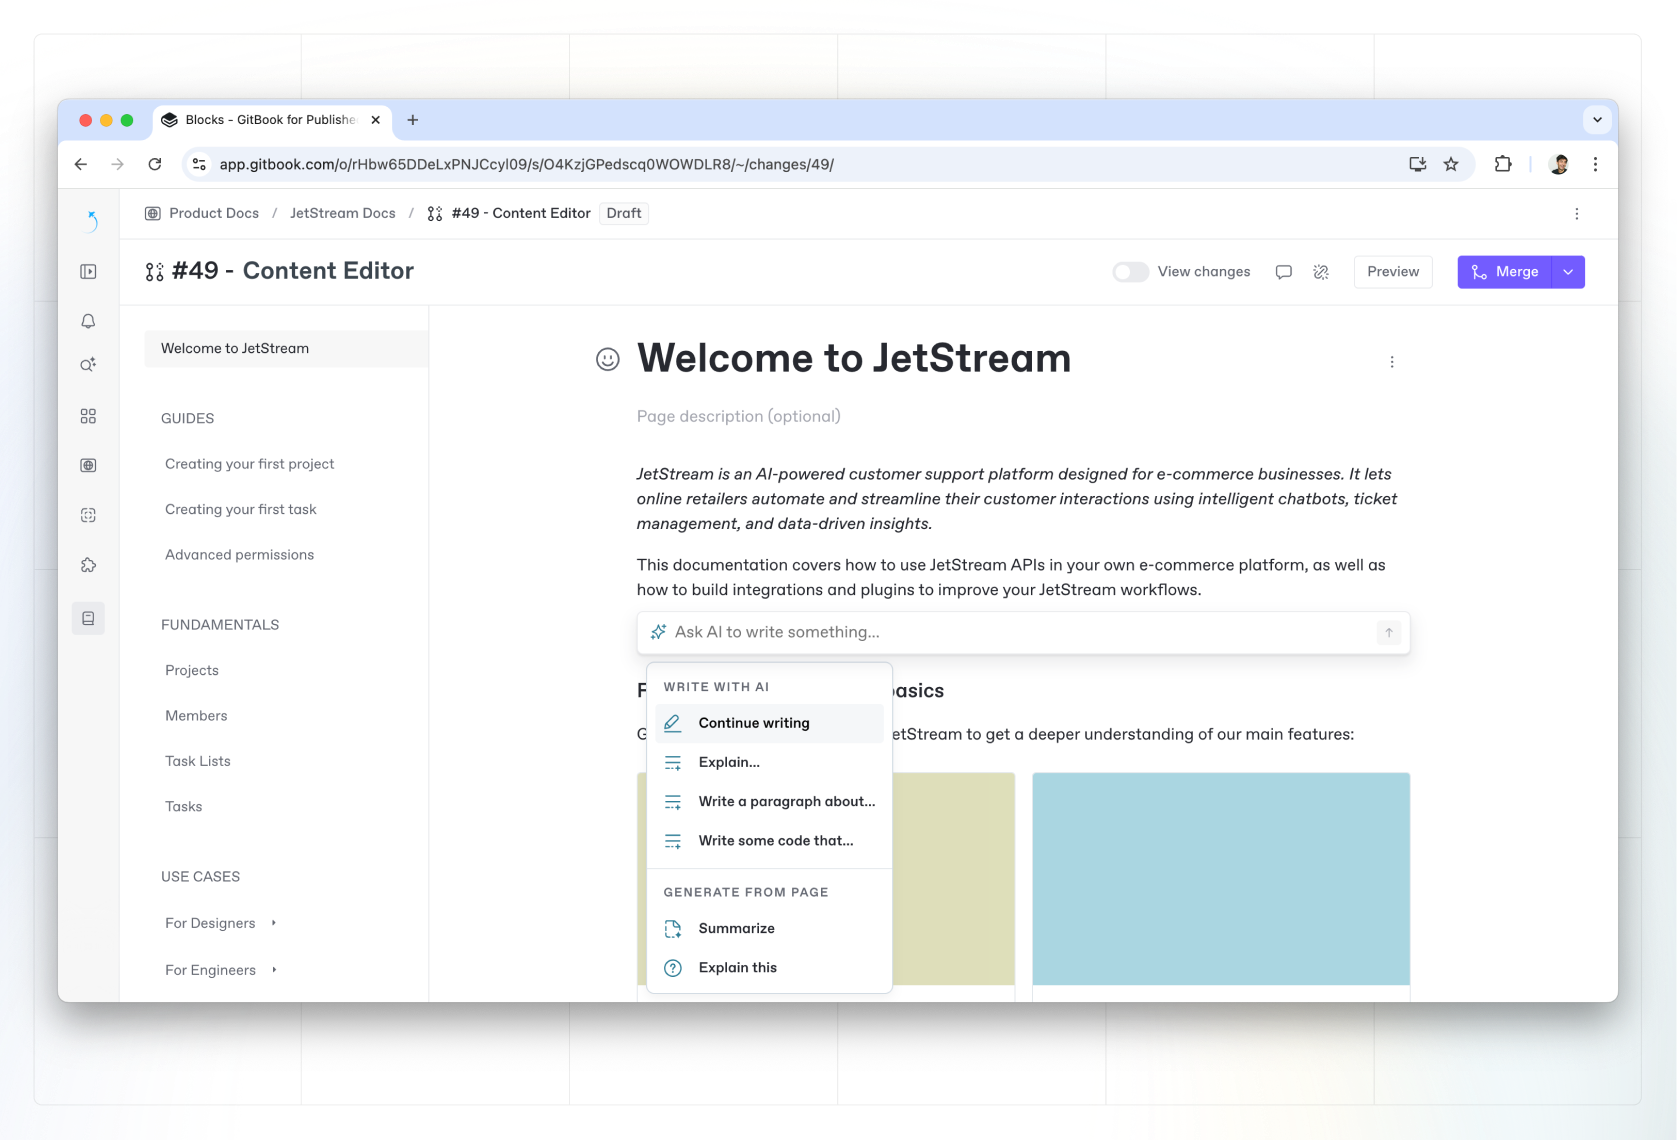This screenshot has width=1677, height=1140.
Task: Expand the For Engineers section
Action: click(274, 970)
